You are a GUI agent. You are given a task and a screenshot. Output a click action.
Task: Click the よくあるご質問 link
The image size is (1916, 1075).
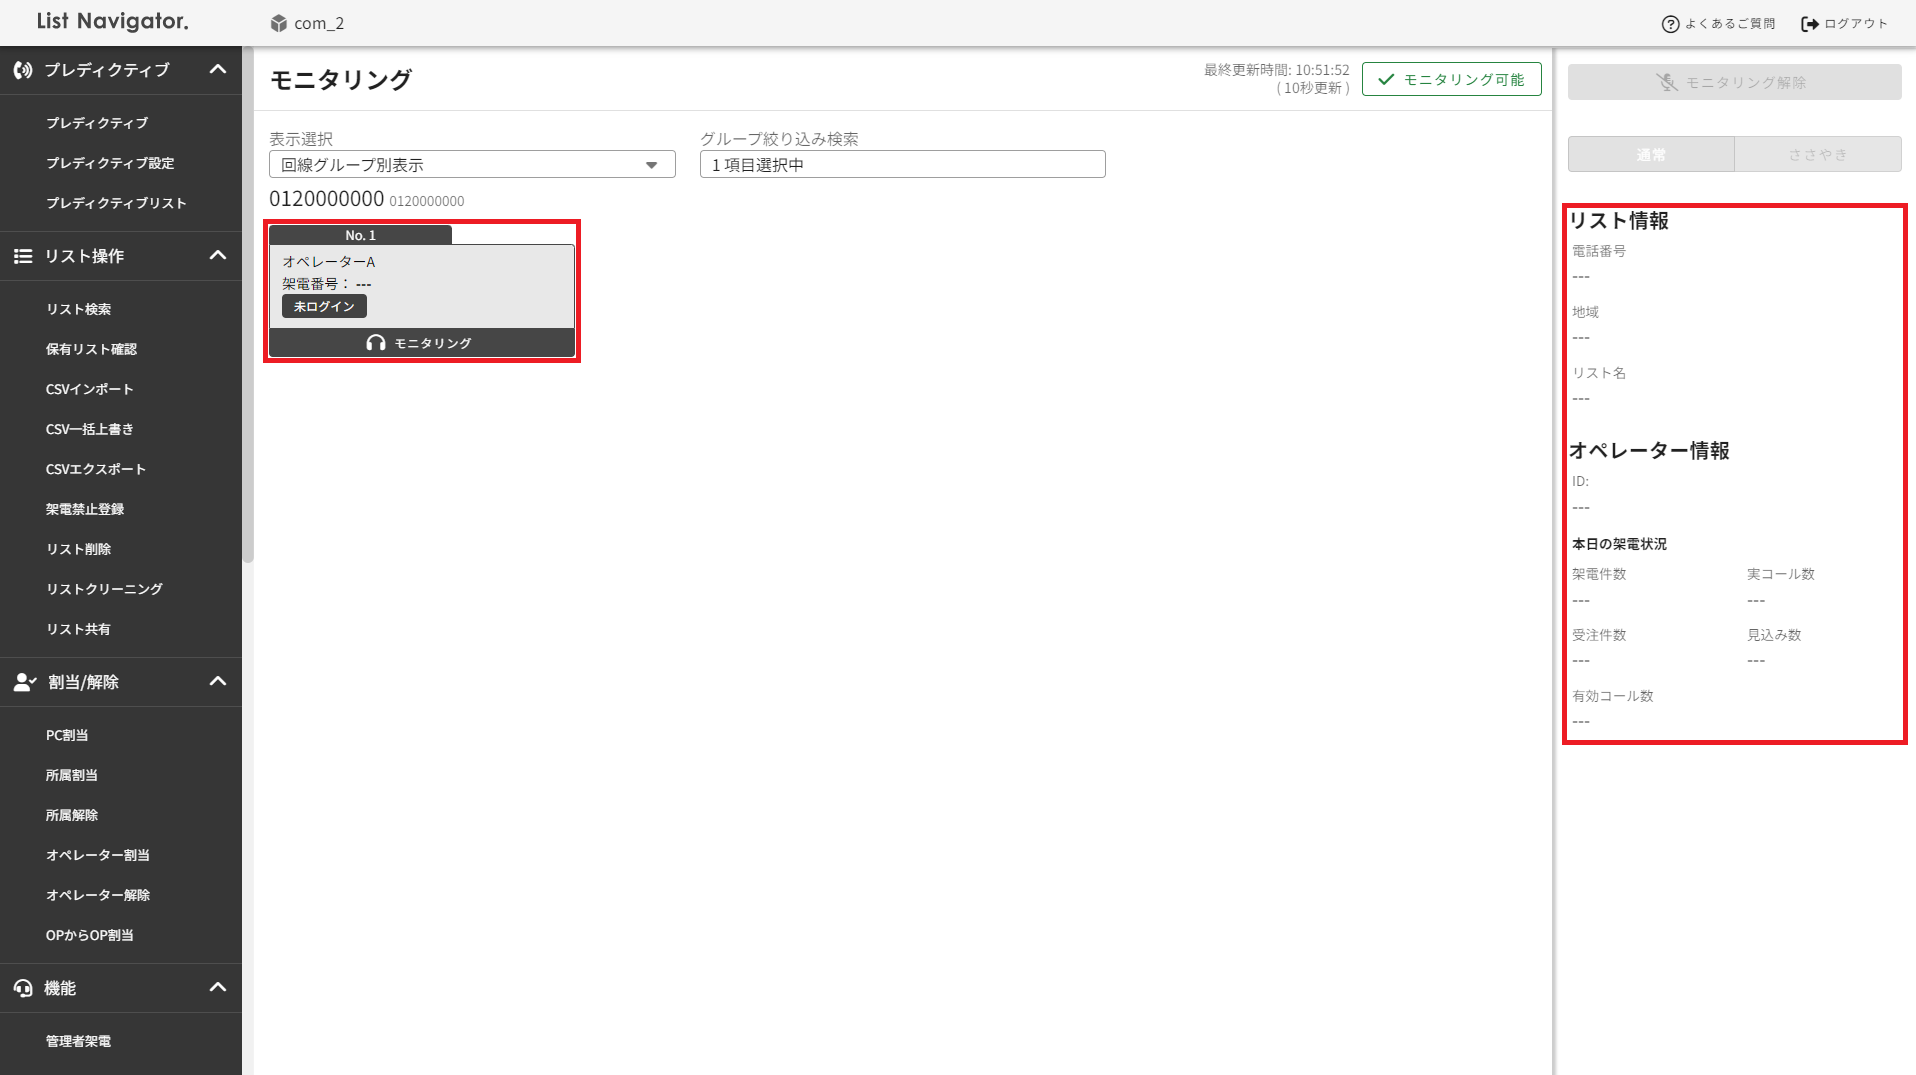[1730, 24]
